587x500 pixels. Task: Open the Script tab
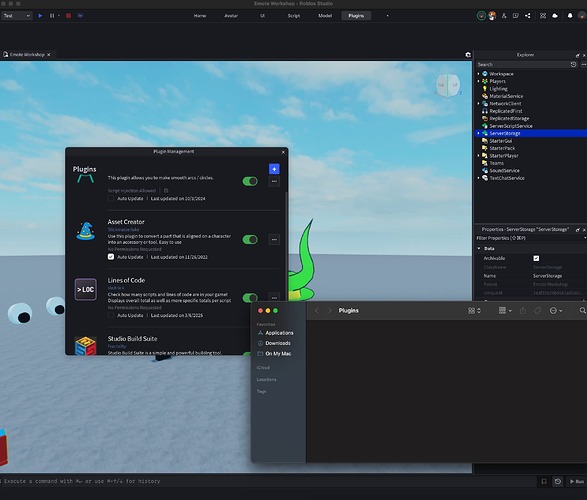294,16
